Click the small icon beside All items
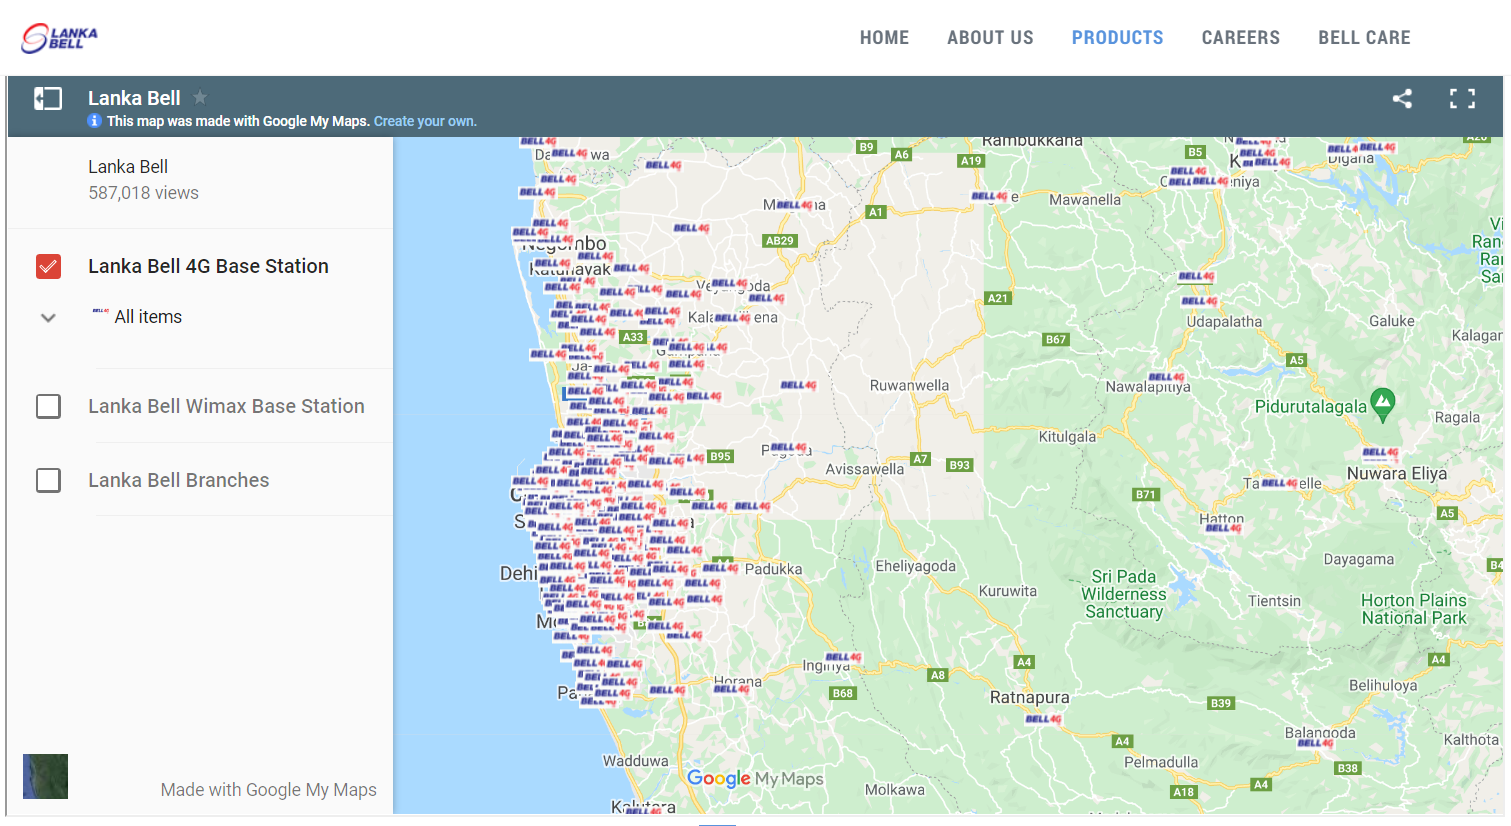This screenshot has height=826, width=1511. pos(100,311)
